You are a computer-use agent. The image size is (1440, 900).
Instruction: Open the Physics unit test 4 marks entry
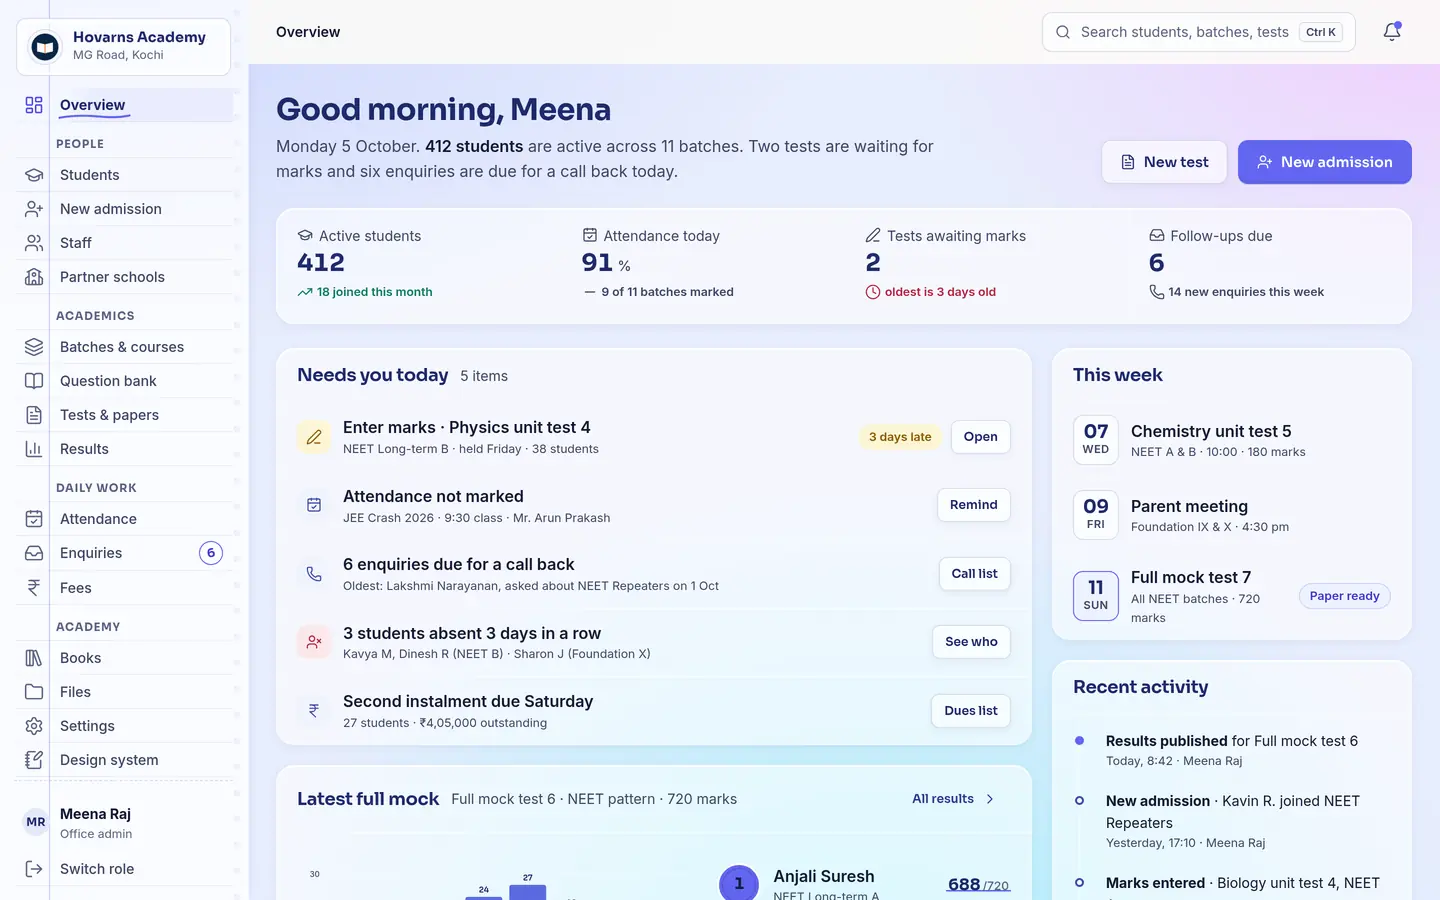pyautogui.click(x=980, y=437)
